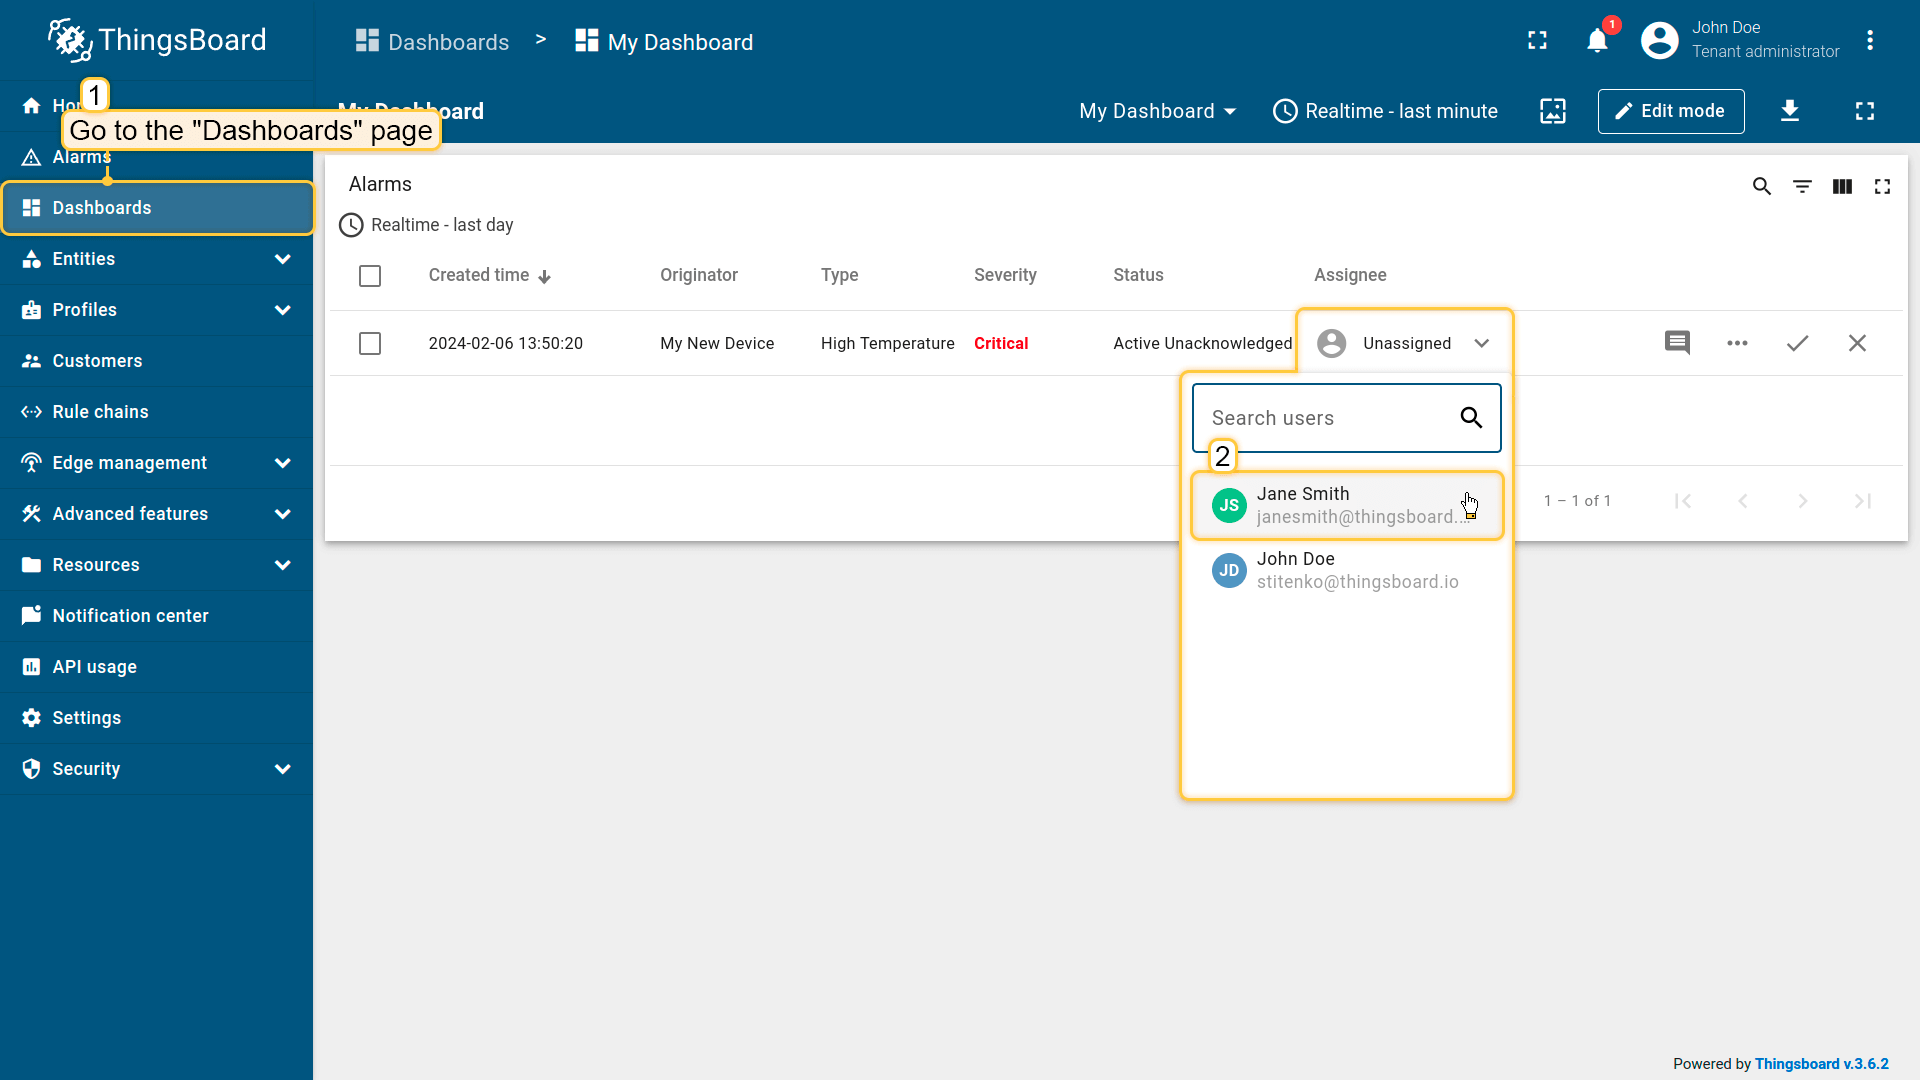
Task: Open Rule chains in sidebar
Action: pyautogui.click(x=100, y=412)
